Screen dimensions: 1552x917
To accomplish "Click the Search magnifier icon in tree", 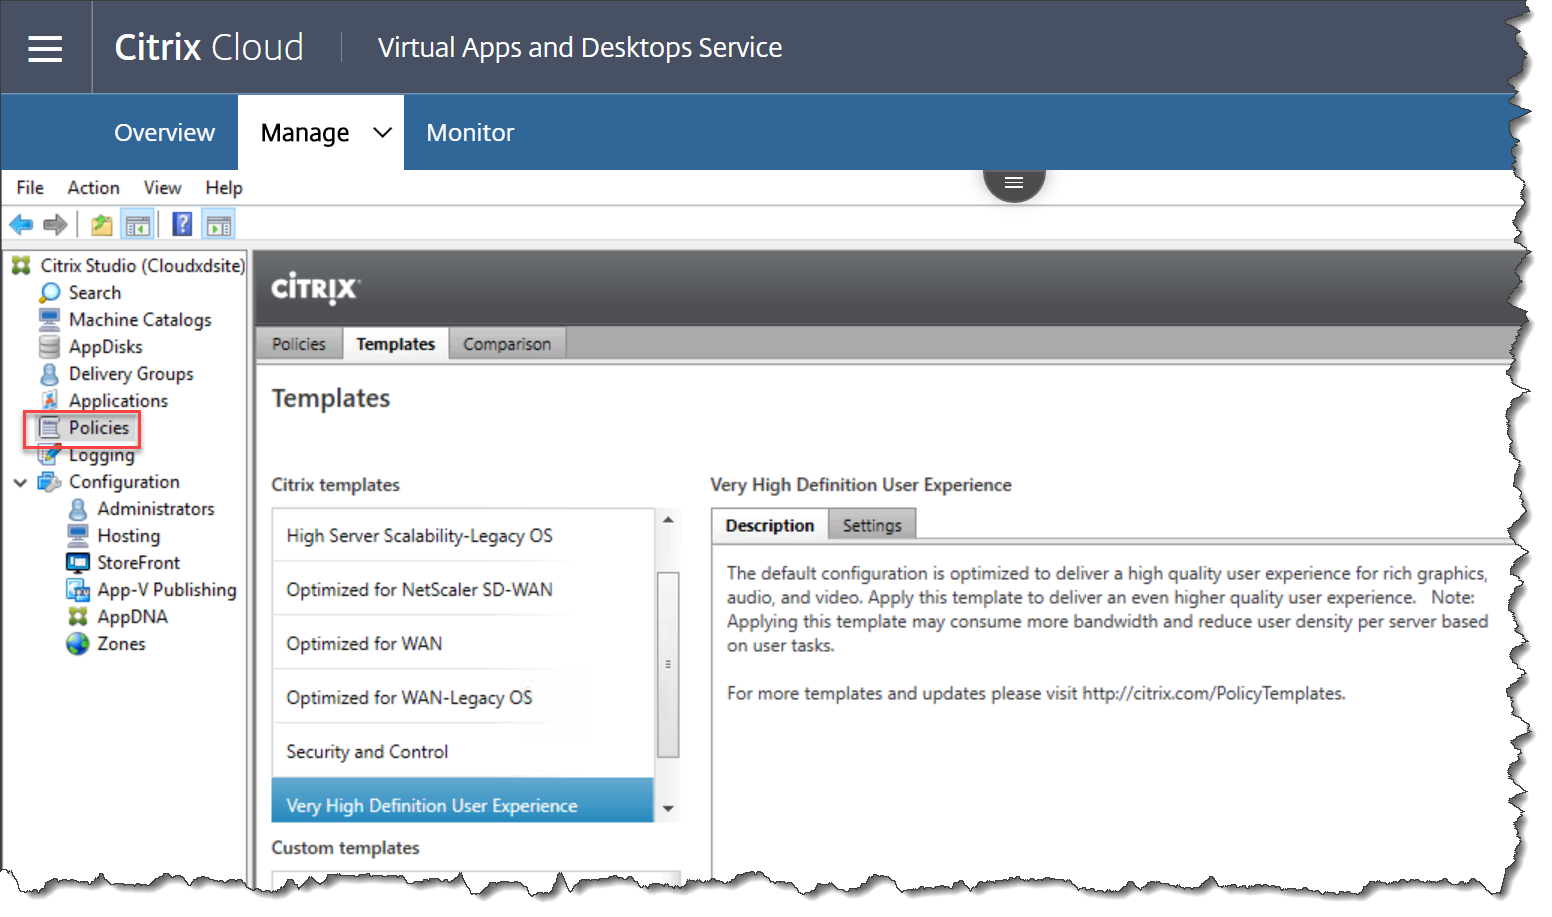I will (x=49, y=293).
